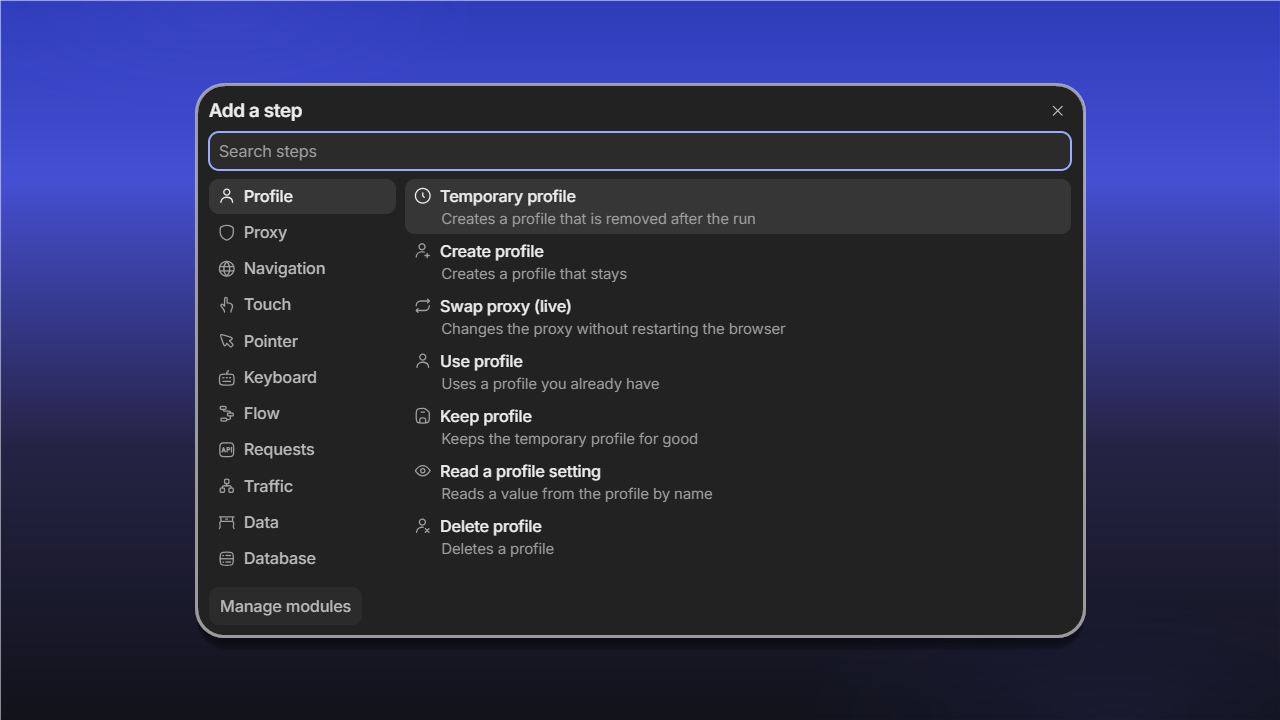
Task: Click the Swap proxy (live) arrows icon
Action: [423, 306]
